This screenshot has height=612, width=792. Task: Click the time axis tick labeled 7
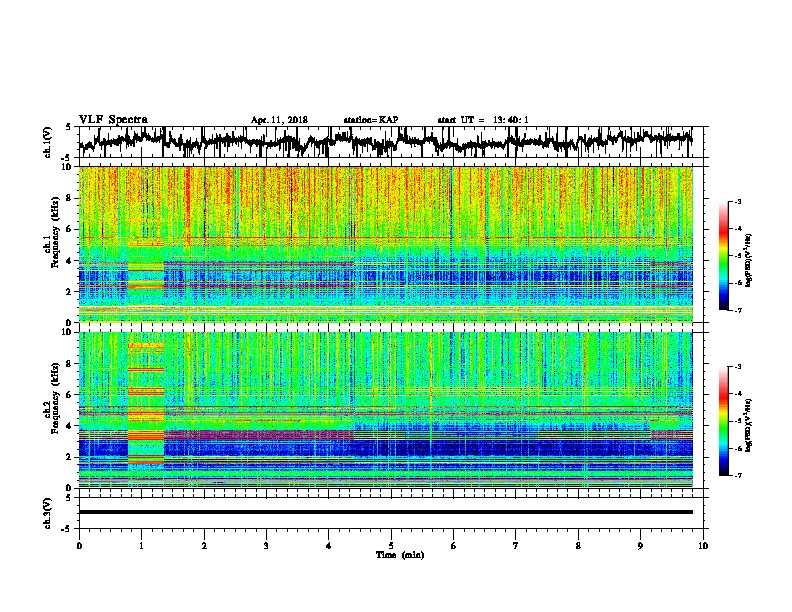pos(516,546)
